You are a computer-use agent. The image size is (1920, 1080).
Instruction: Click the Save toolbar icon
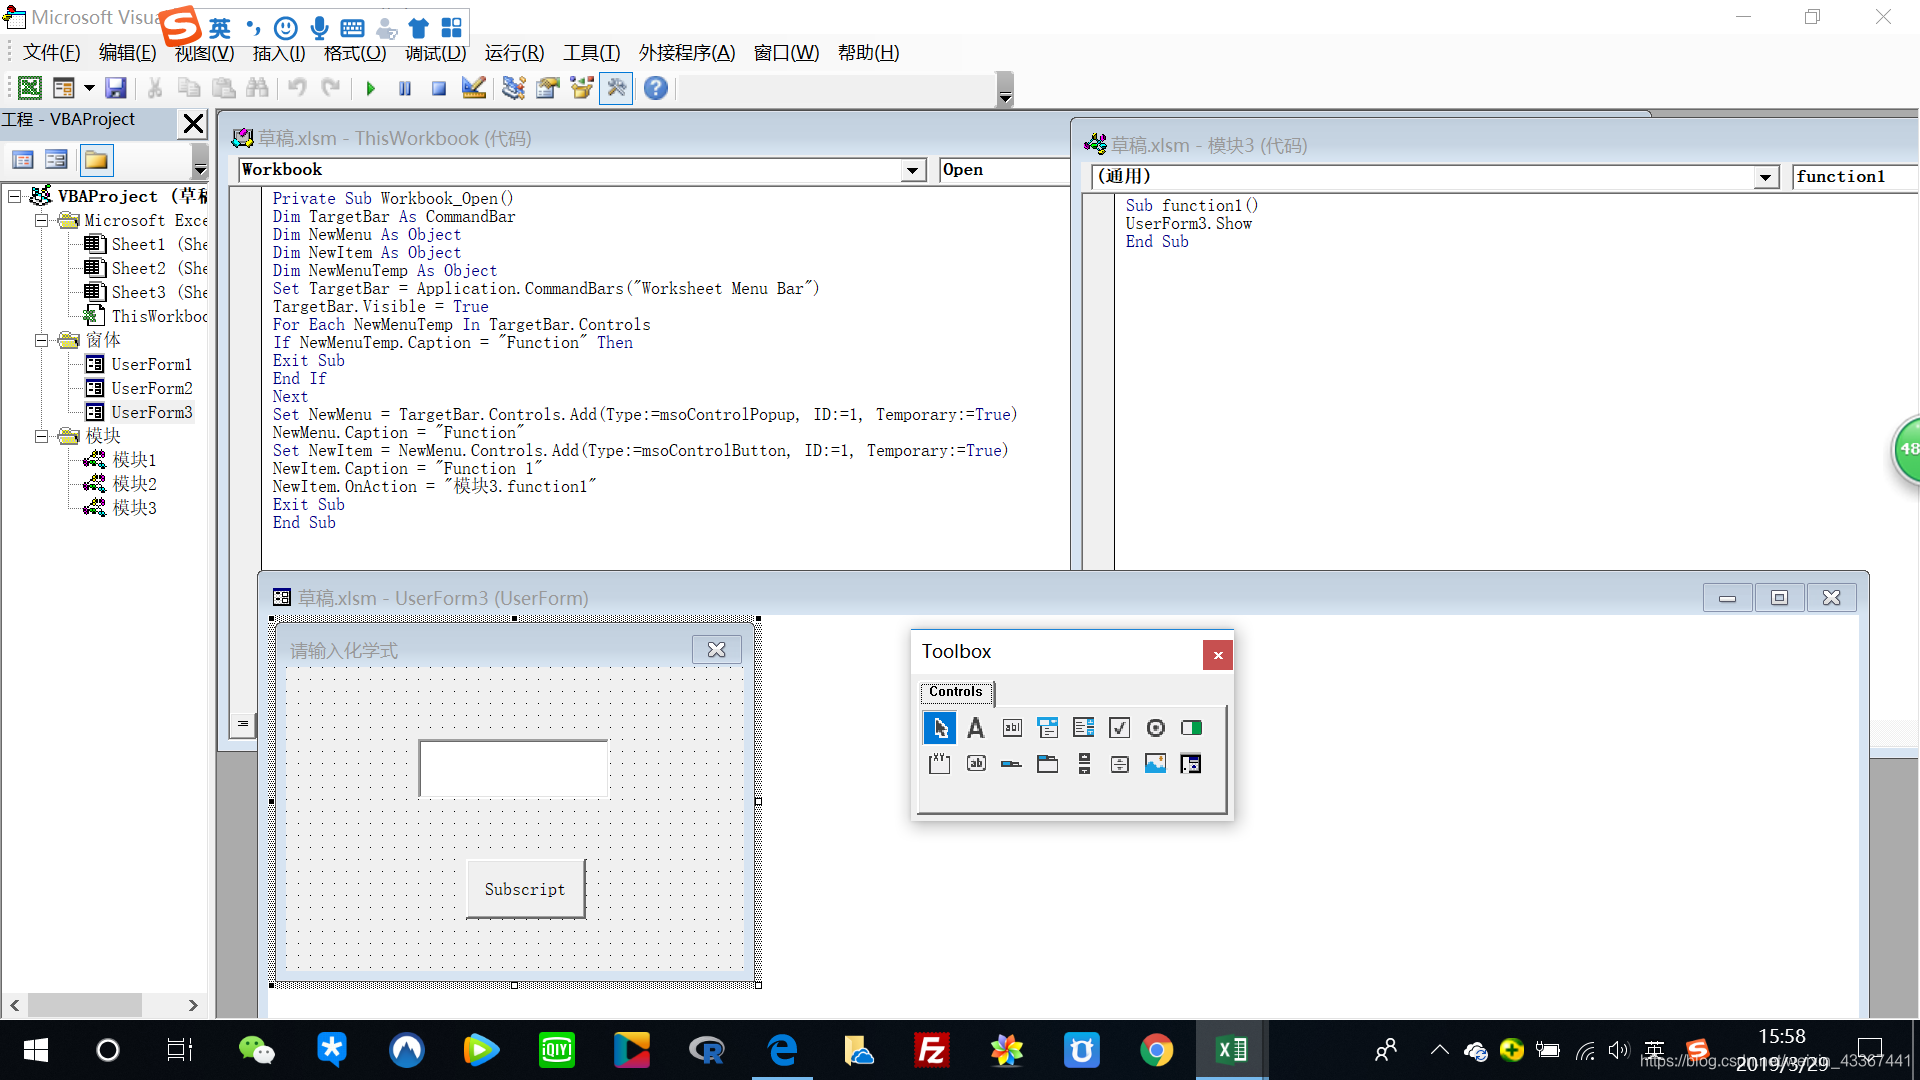point(116,89)
